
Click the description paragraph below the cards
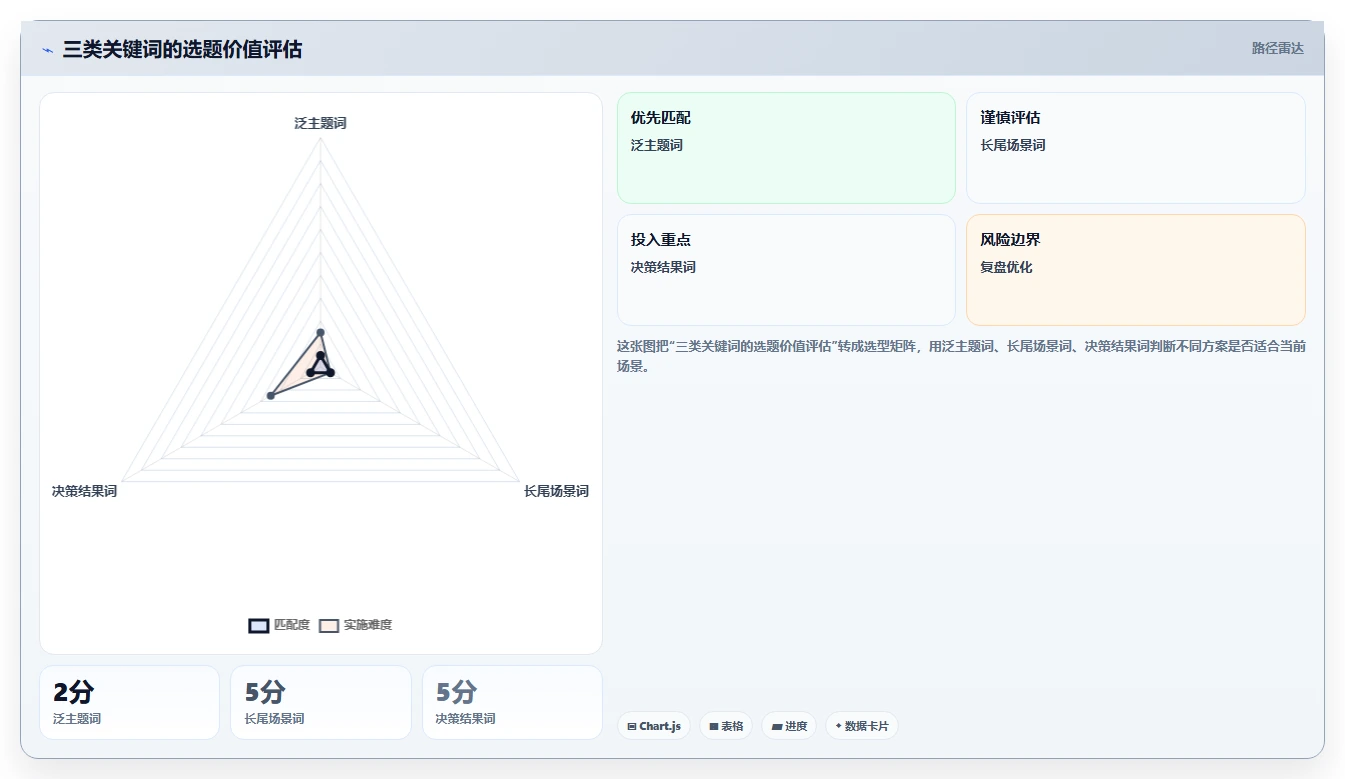coord(961,356)
